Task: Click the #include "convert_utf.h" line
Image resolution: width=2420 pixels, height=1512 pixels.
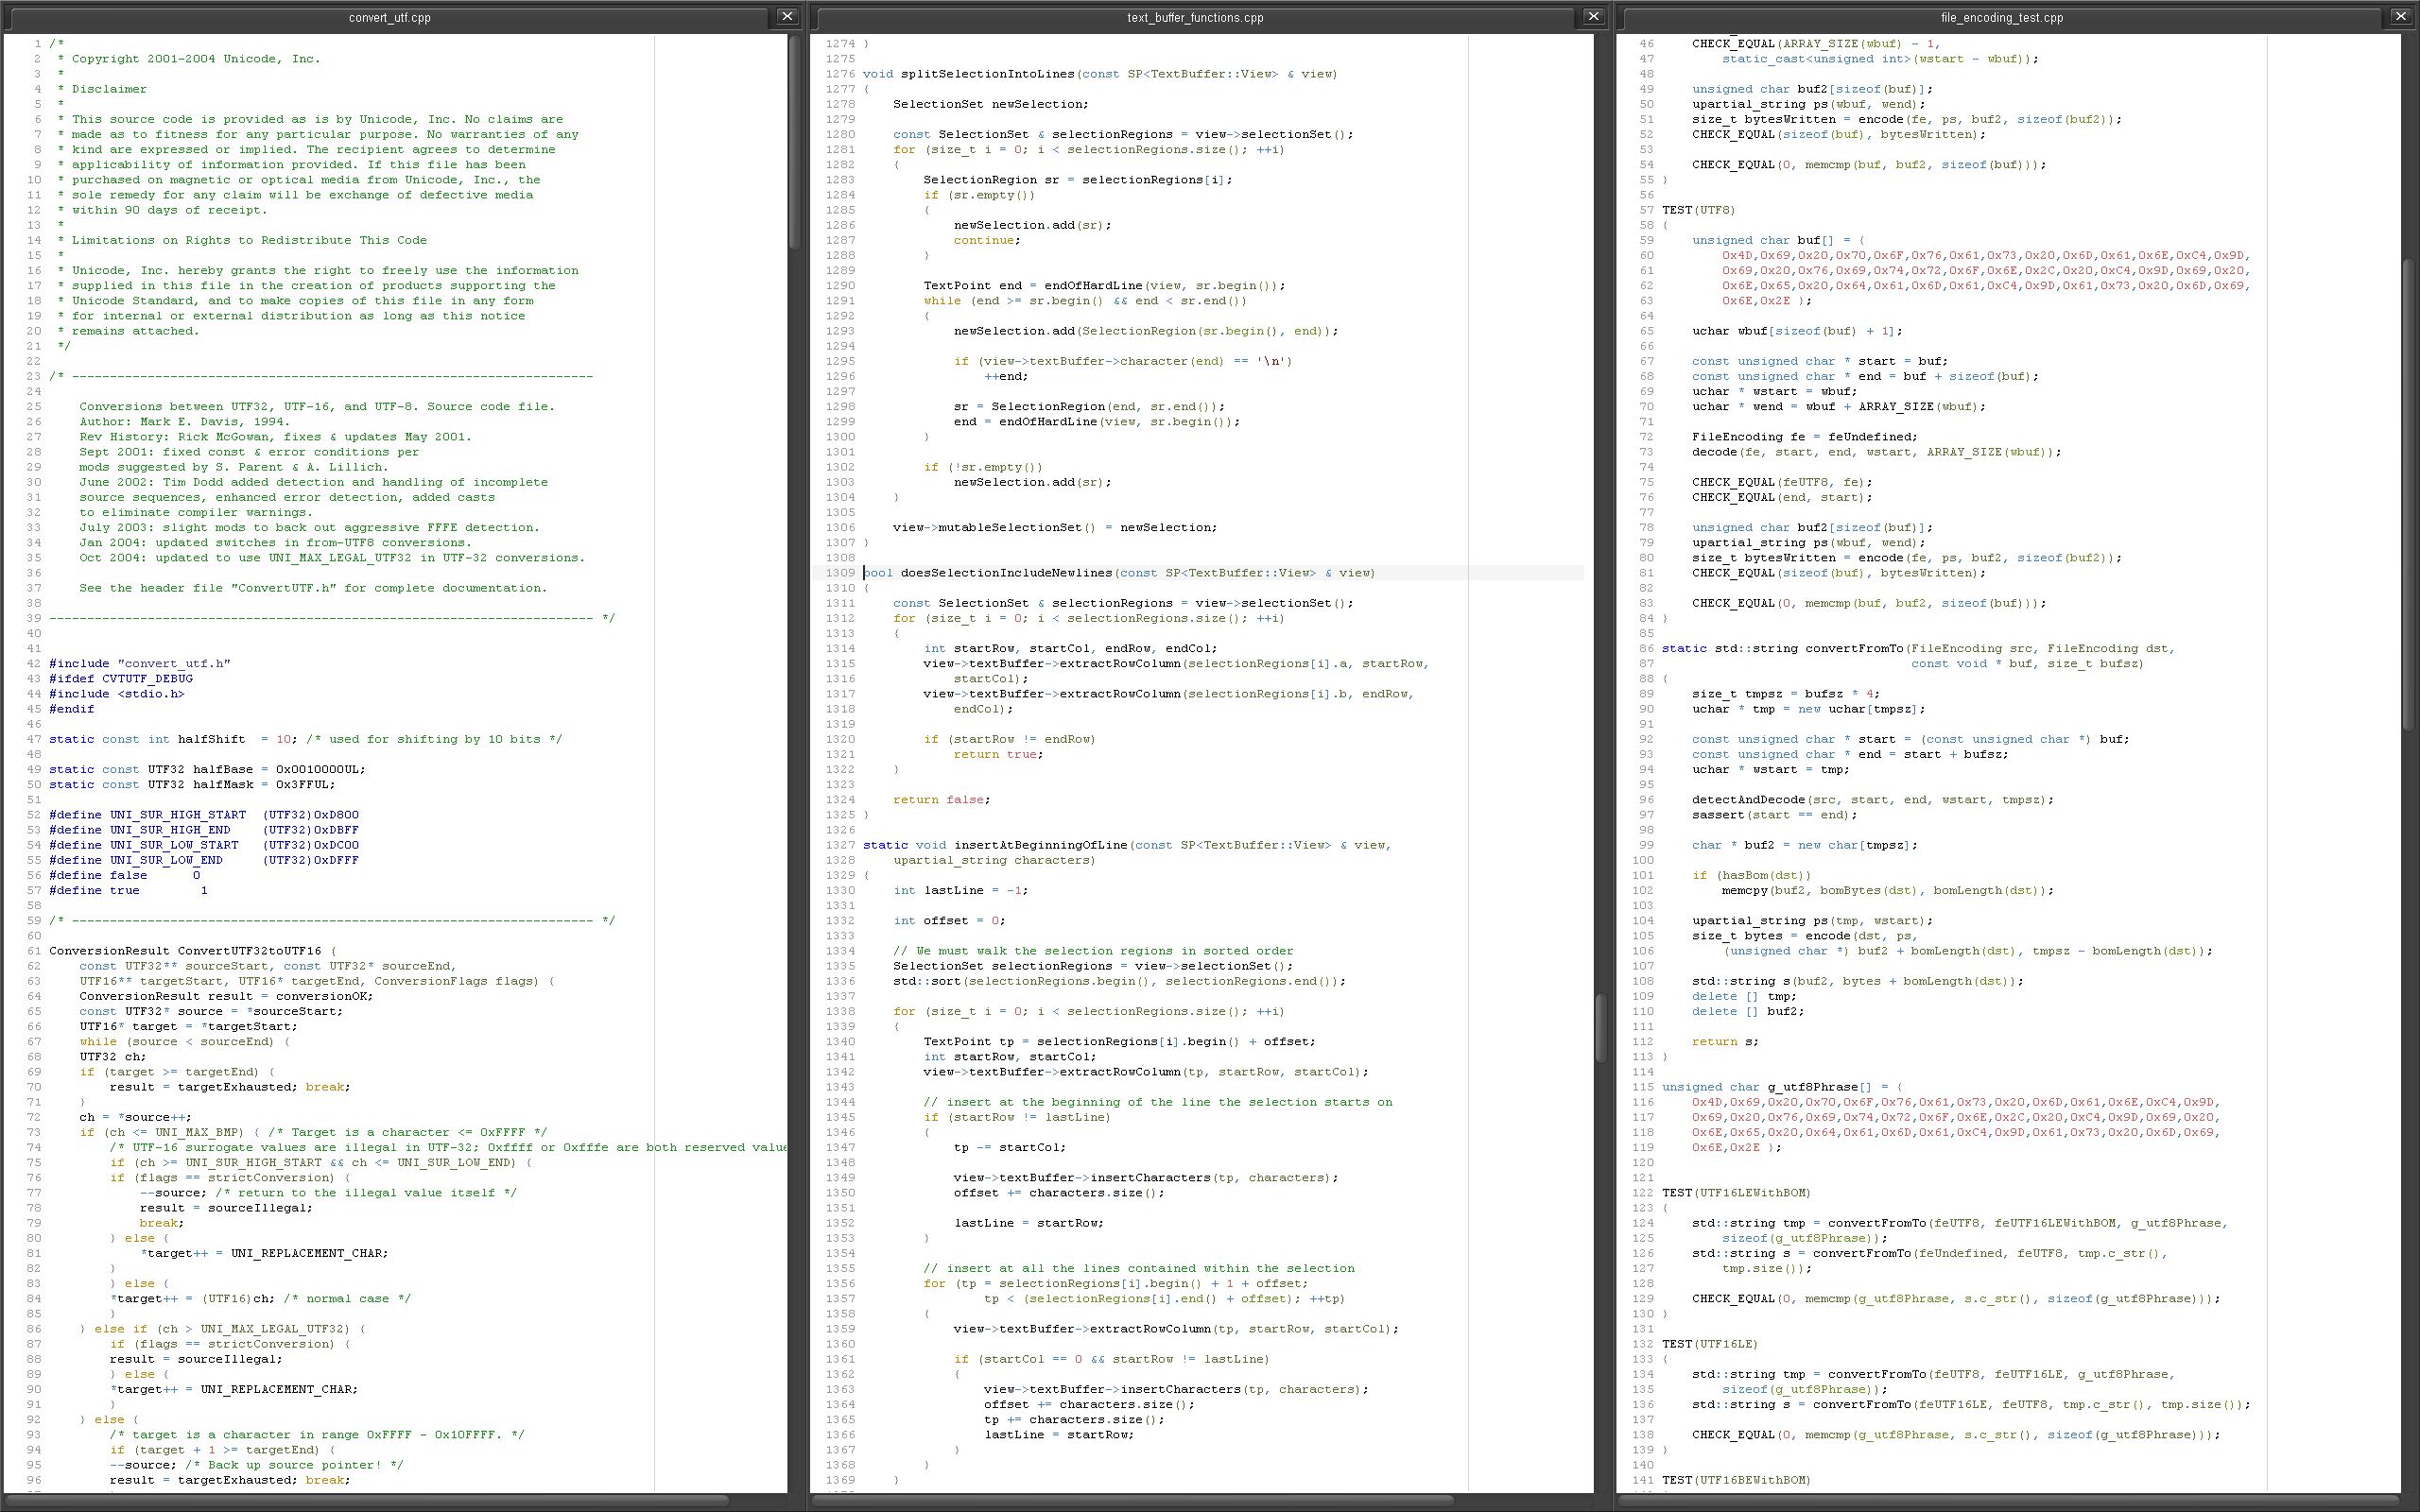Action: point(140,664)
